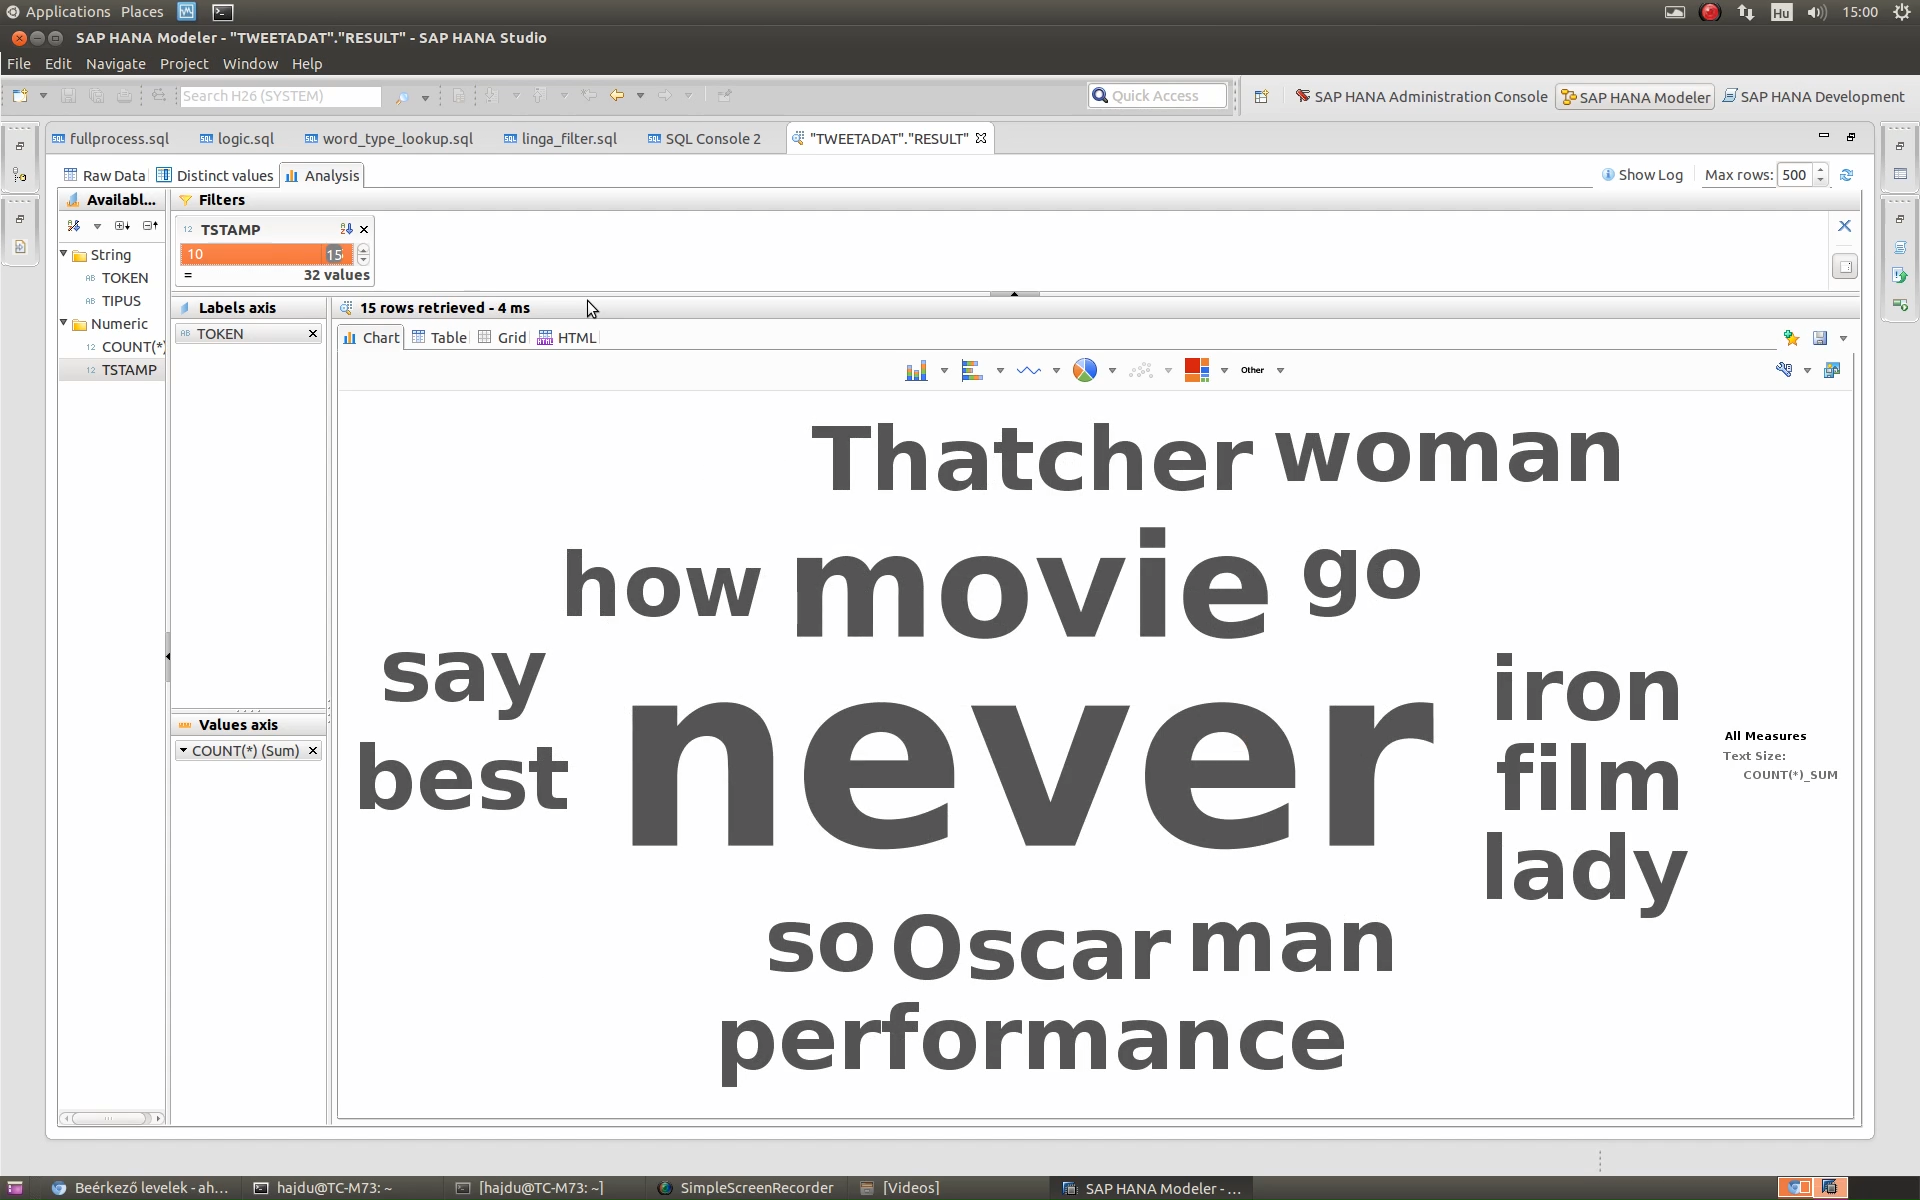Click the Quick Access search field
This screenshot has height=1200, width=1920.
pos(1158,96)
